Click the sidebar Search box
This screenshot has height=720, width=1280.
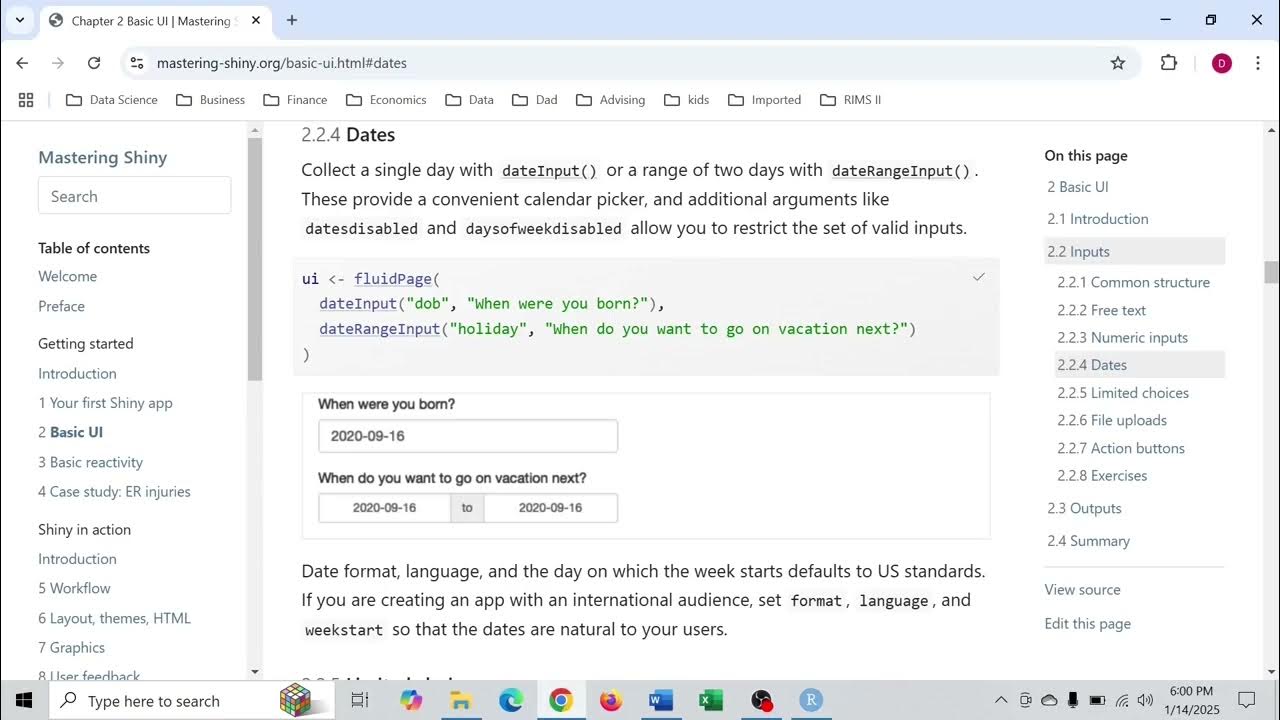point(134,196)
